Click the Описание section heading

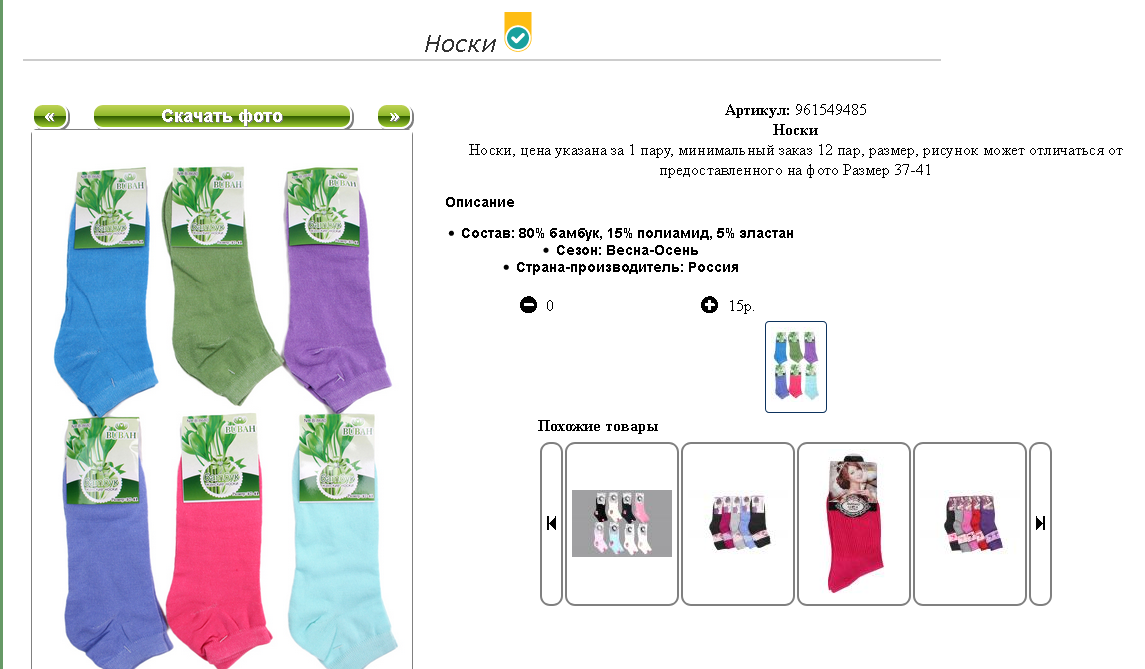(x=480, y=202)
